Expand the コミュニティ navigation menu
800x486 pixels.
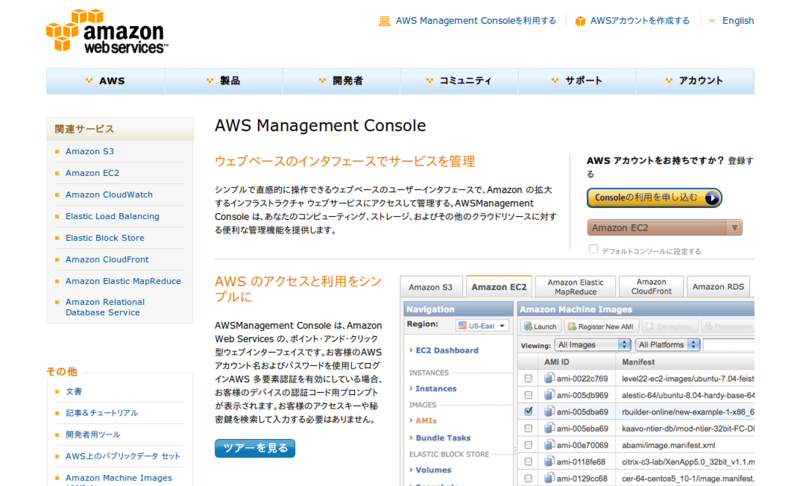click(459, 81)
